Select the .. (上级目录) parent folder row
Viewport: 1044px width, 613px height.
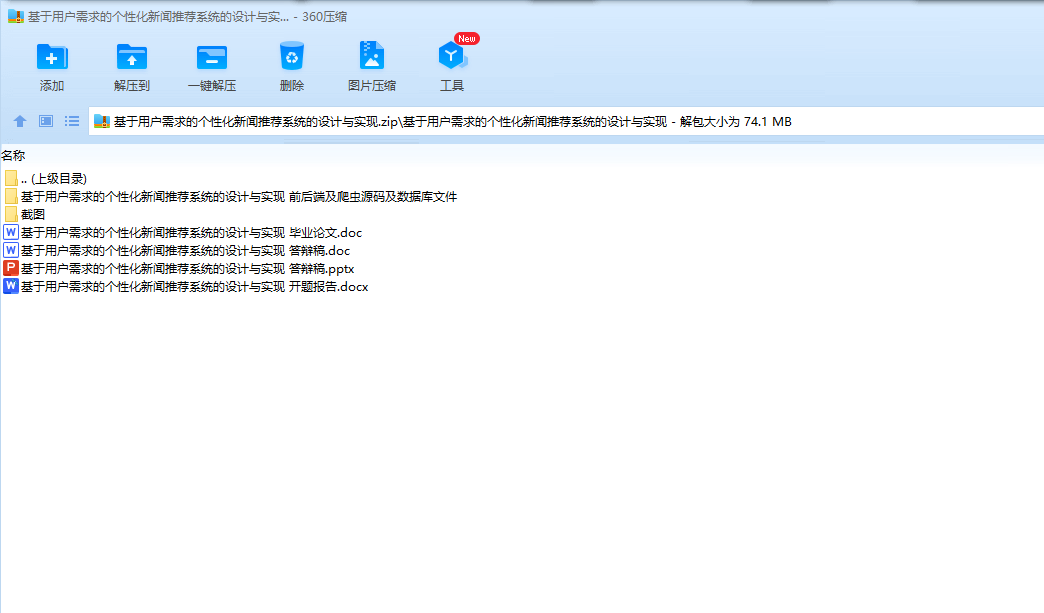point(45,178)
